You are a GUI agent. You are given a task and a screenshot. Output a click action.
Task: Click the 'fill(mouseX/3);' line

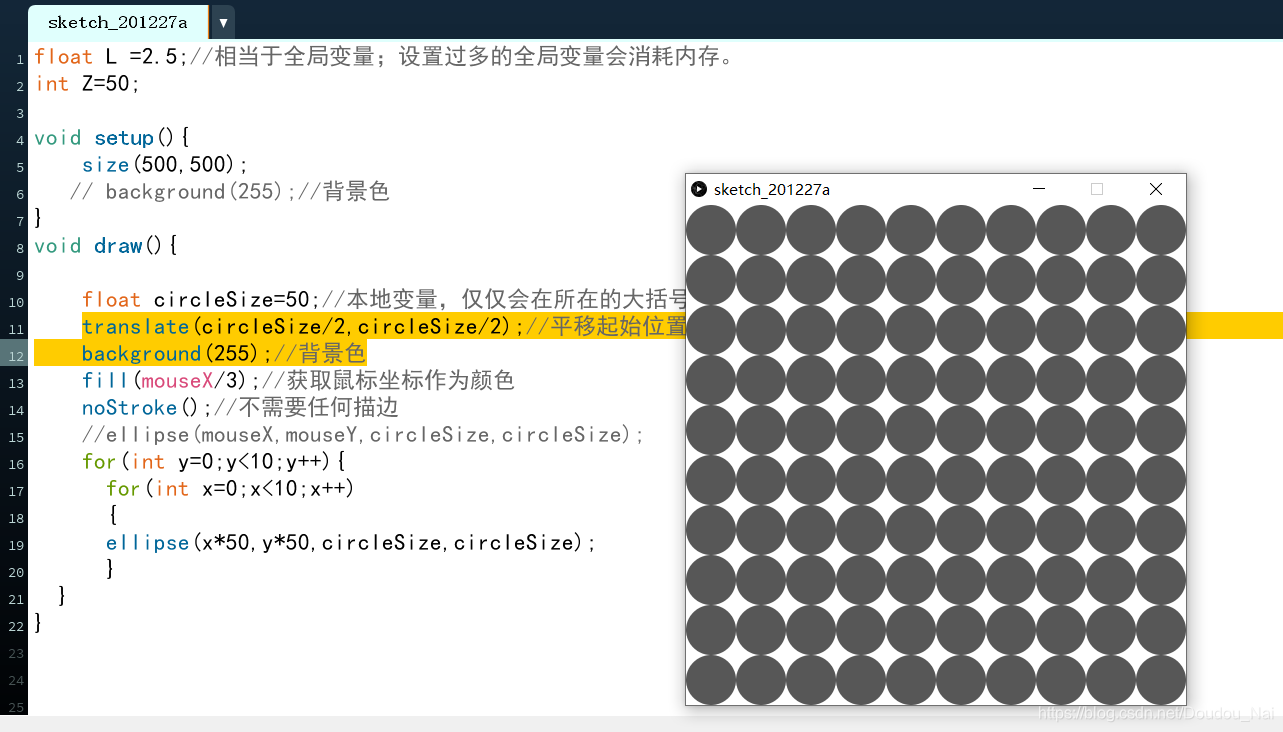(x=298, y=381)
